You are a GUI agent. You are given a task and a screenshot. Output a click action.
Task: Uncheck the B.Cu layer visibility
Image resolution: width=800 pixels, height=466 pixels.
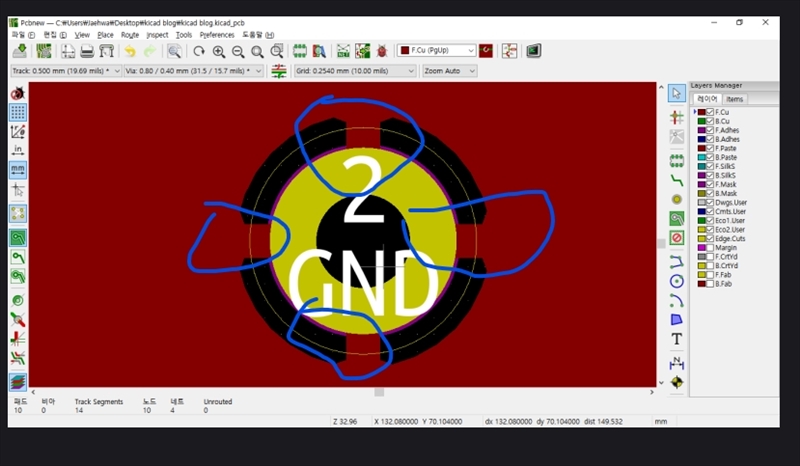pyautogui.click(x=710, y=121)
